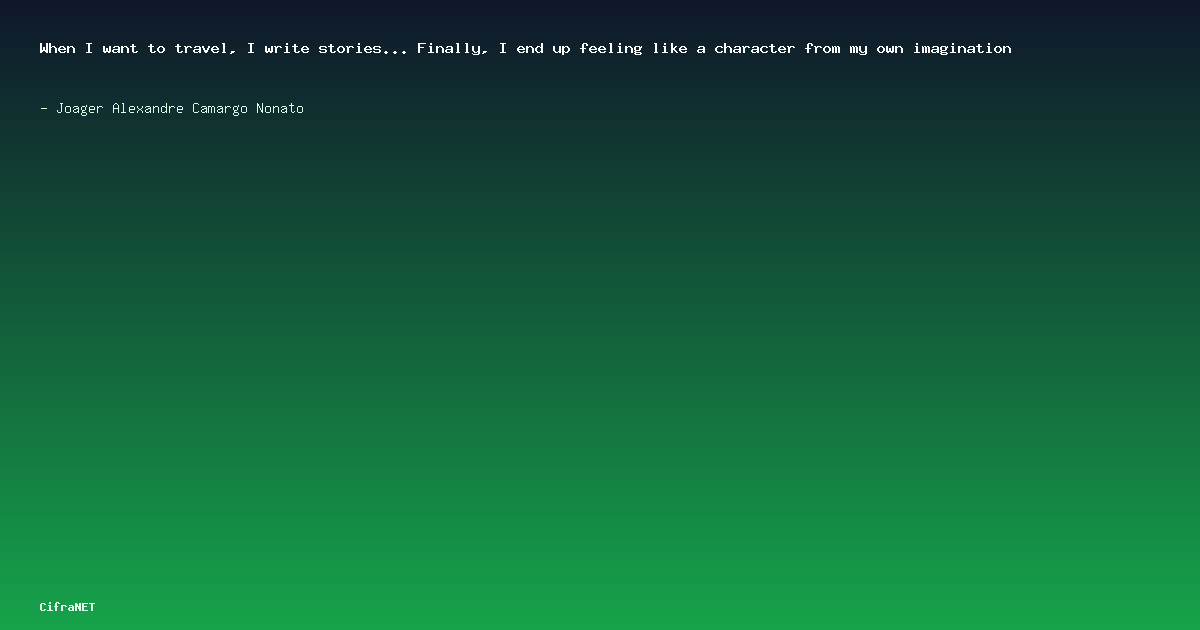
Task: Click the dash before the author name
Action: coord(44,108)
